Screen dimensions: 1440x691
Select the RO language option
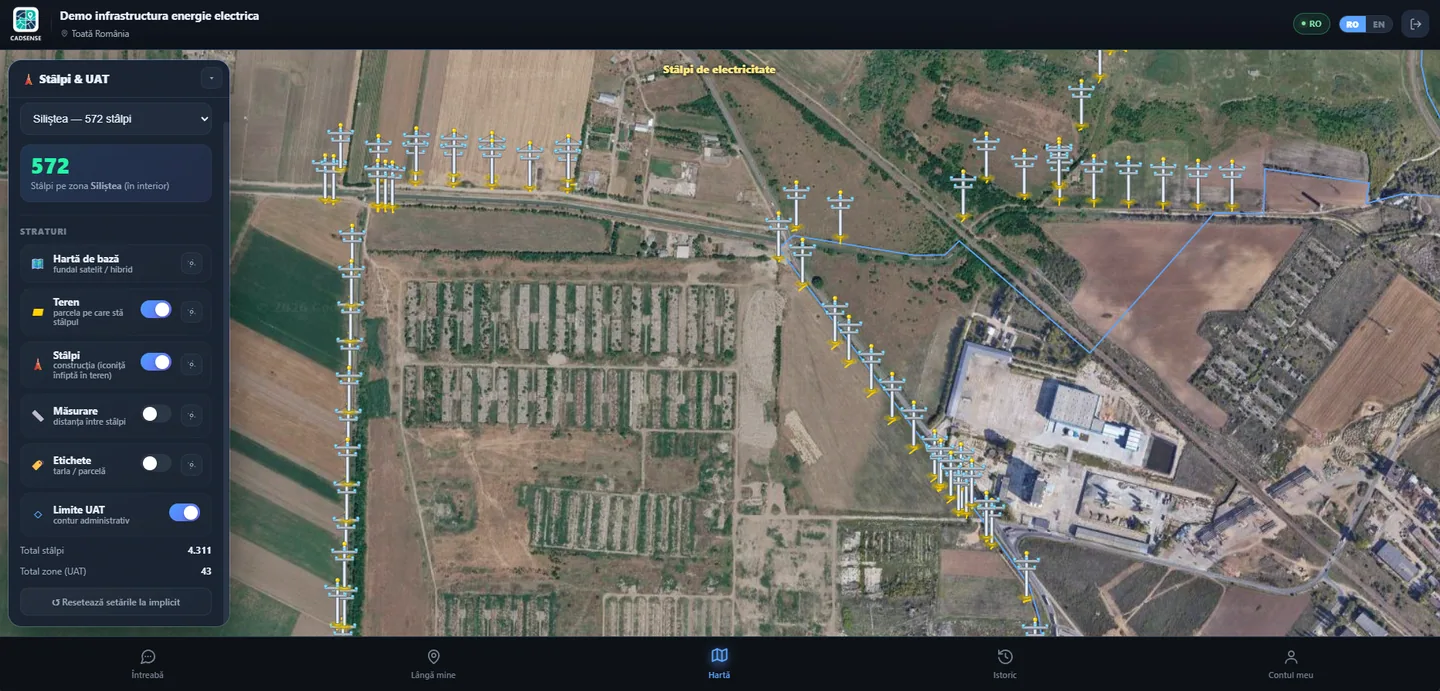[x=1353, y=24]
